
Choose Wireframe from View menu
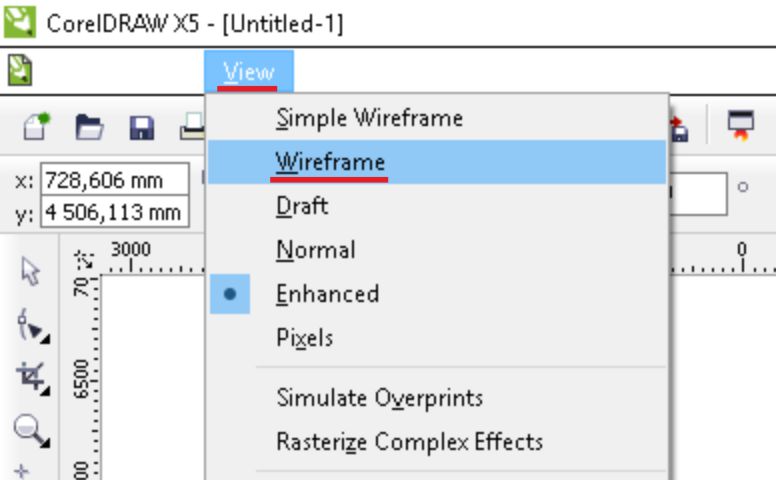click(x=330, y=162)
